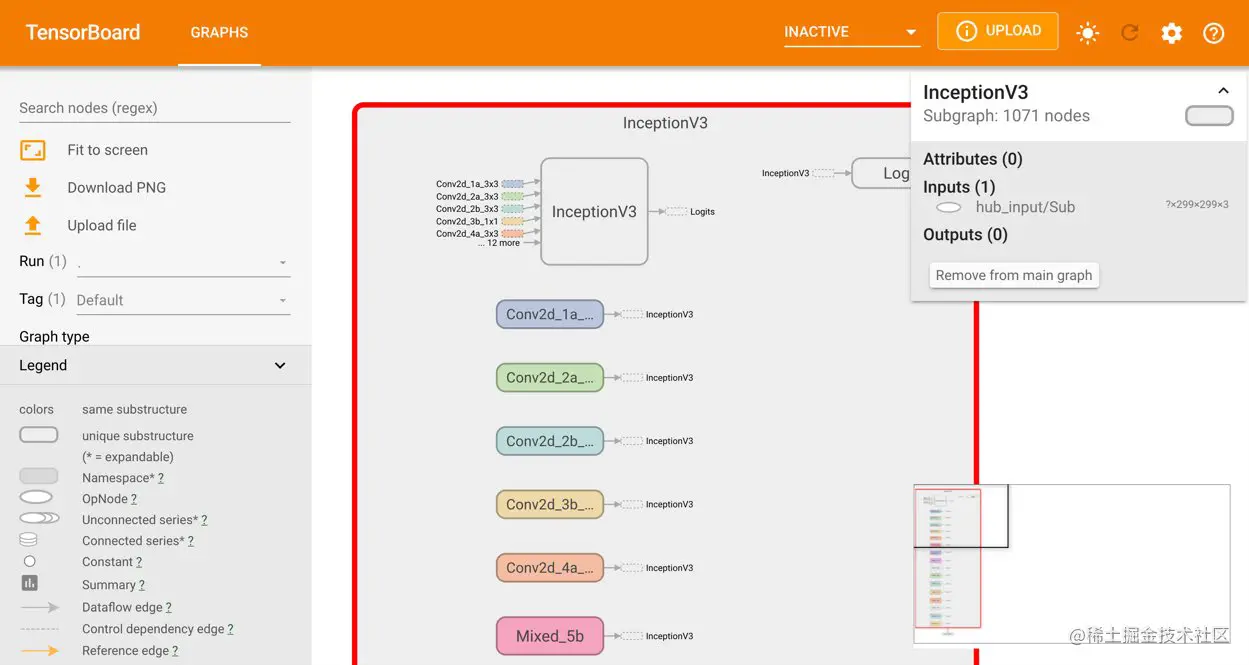The width and height of the screenshot is (1249, 665).
Task: Toggle the light/dark theme sun icon
Action: click(x=1088, y=33)
